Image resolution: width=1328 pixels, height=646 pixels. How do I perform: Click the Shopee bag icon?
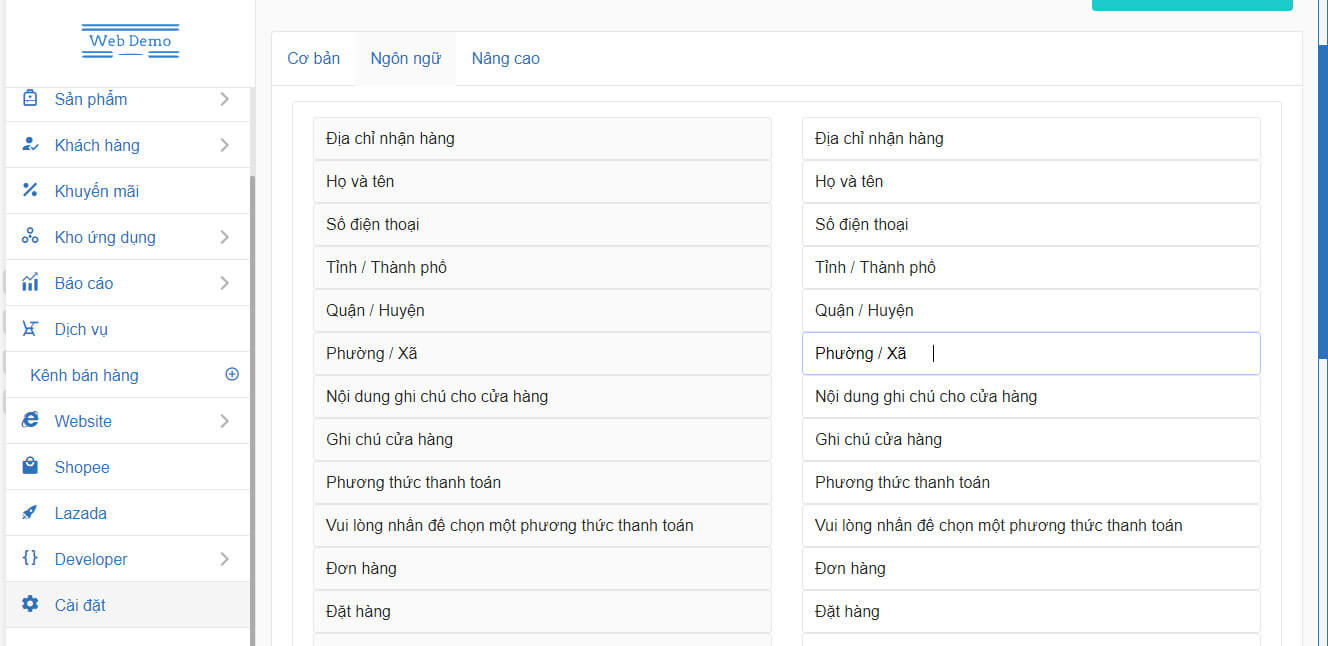pyautogui.click(x=30, y=467)
